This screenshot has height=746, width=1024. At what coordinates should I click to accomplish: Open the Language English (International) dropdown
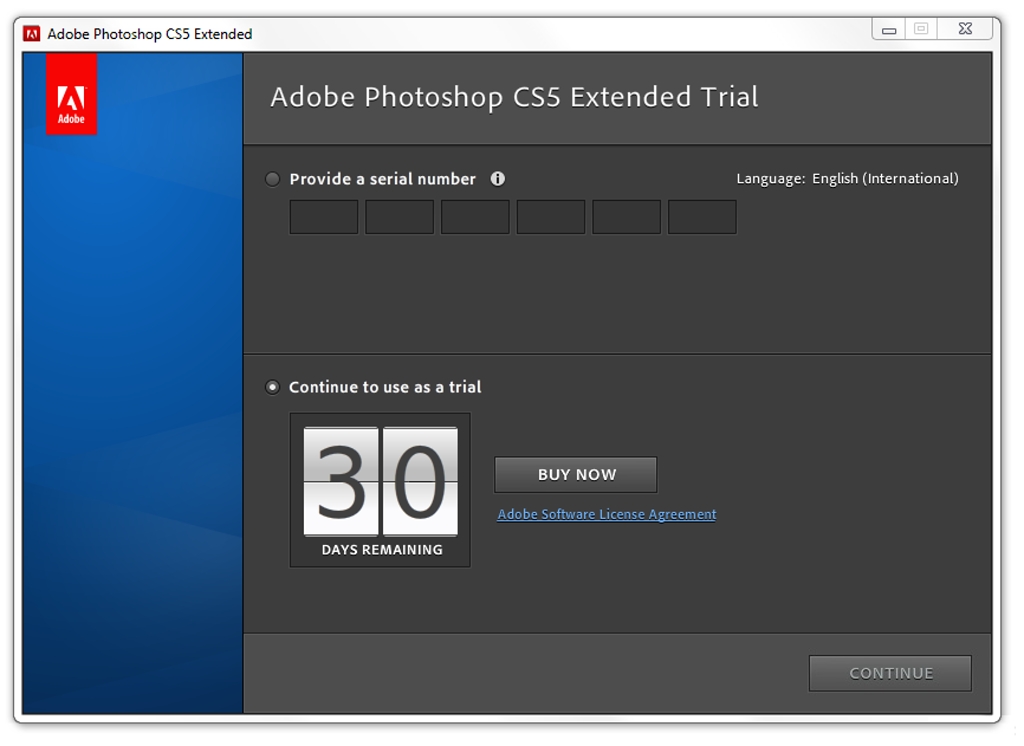884,178
